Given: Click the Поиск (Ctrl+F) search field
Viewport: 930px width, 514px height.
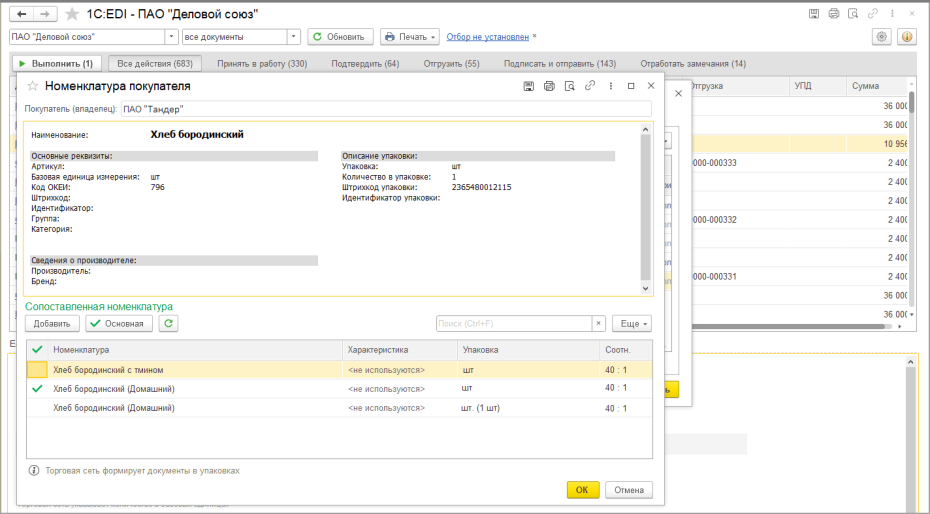Looking at the screenshot, I should pos(514,324).
